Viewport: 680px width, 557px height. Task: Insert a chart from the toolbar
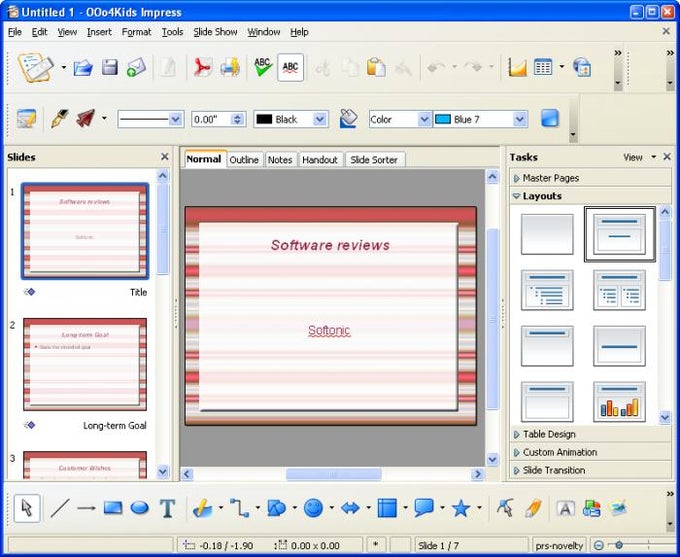click(517, 68)
